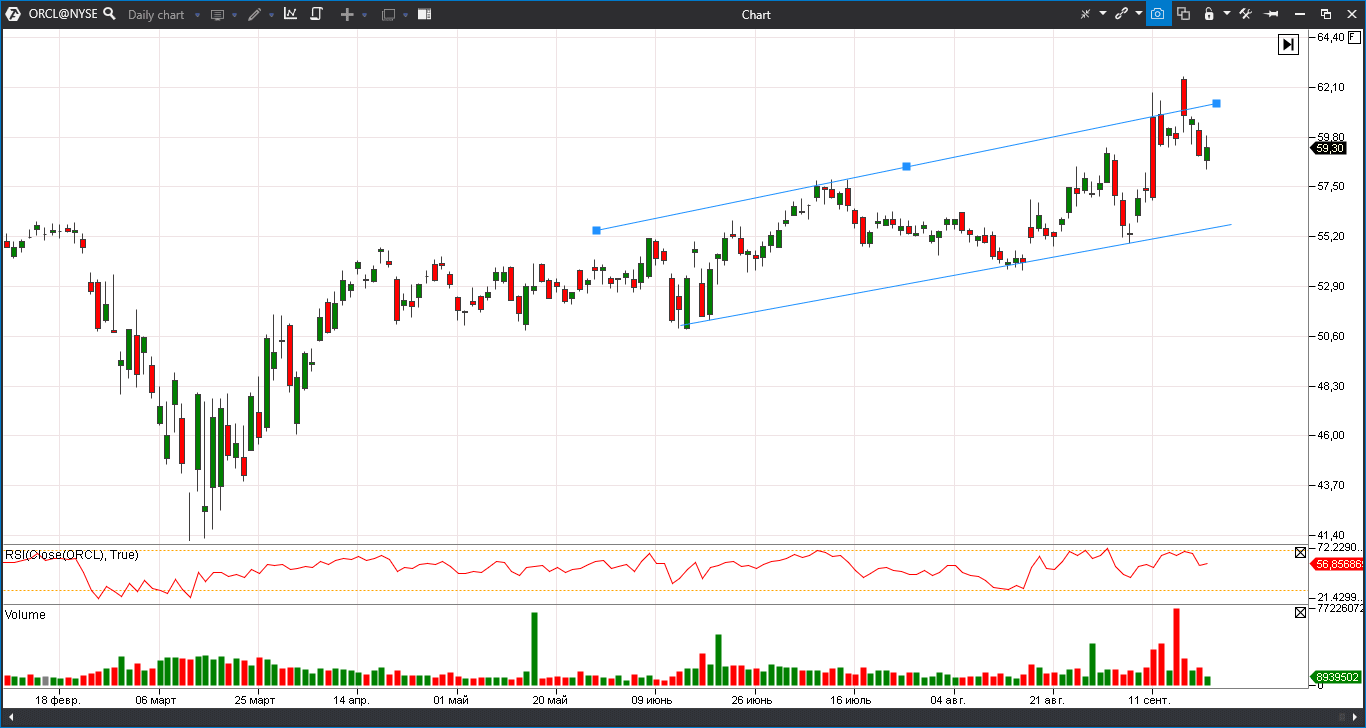Open the dropdown beside the lock icon
This screenshot has height=728, width=1366.
click(1227, 14)
